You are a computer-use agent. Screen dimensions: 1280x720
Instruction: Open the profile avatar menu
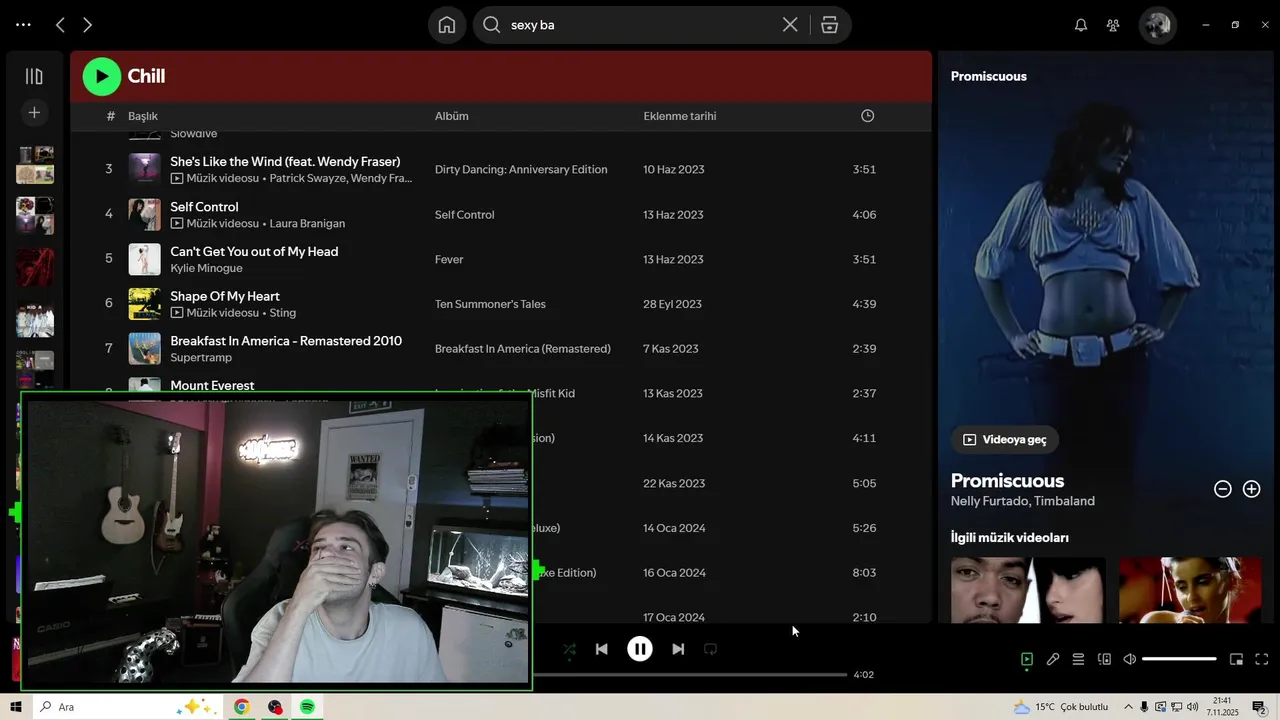pos(1158,25)
